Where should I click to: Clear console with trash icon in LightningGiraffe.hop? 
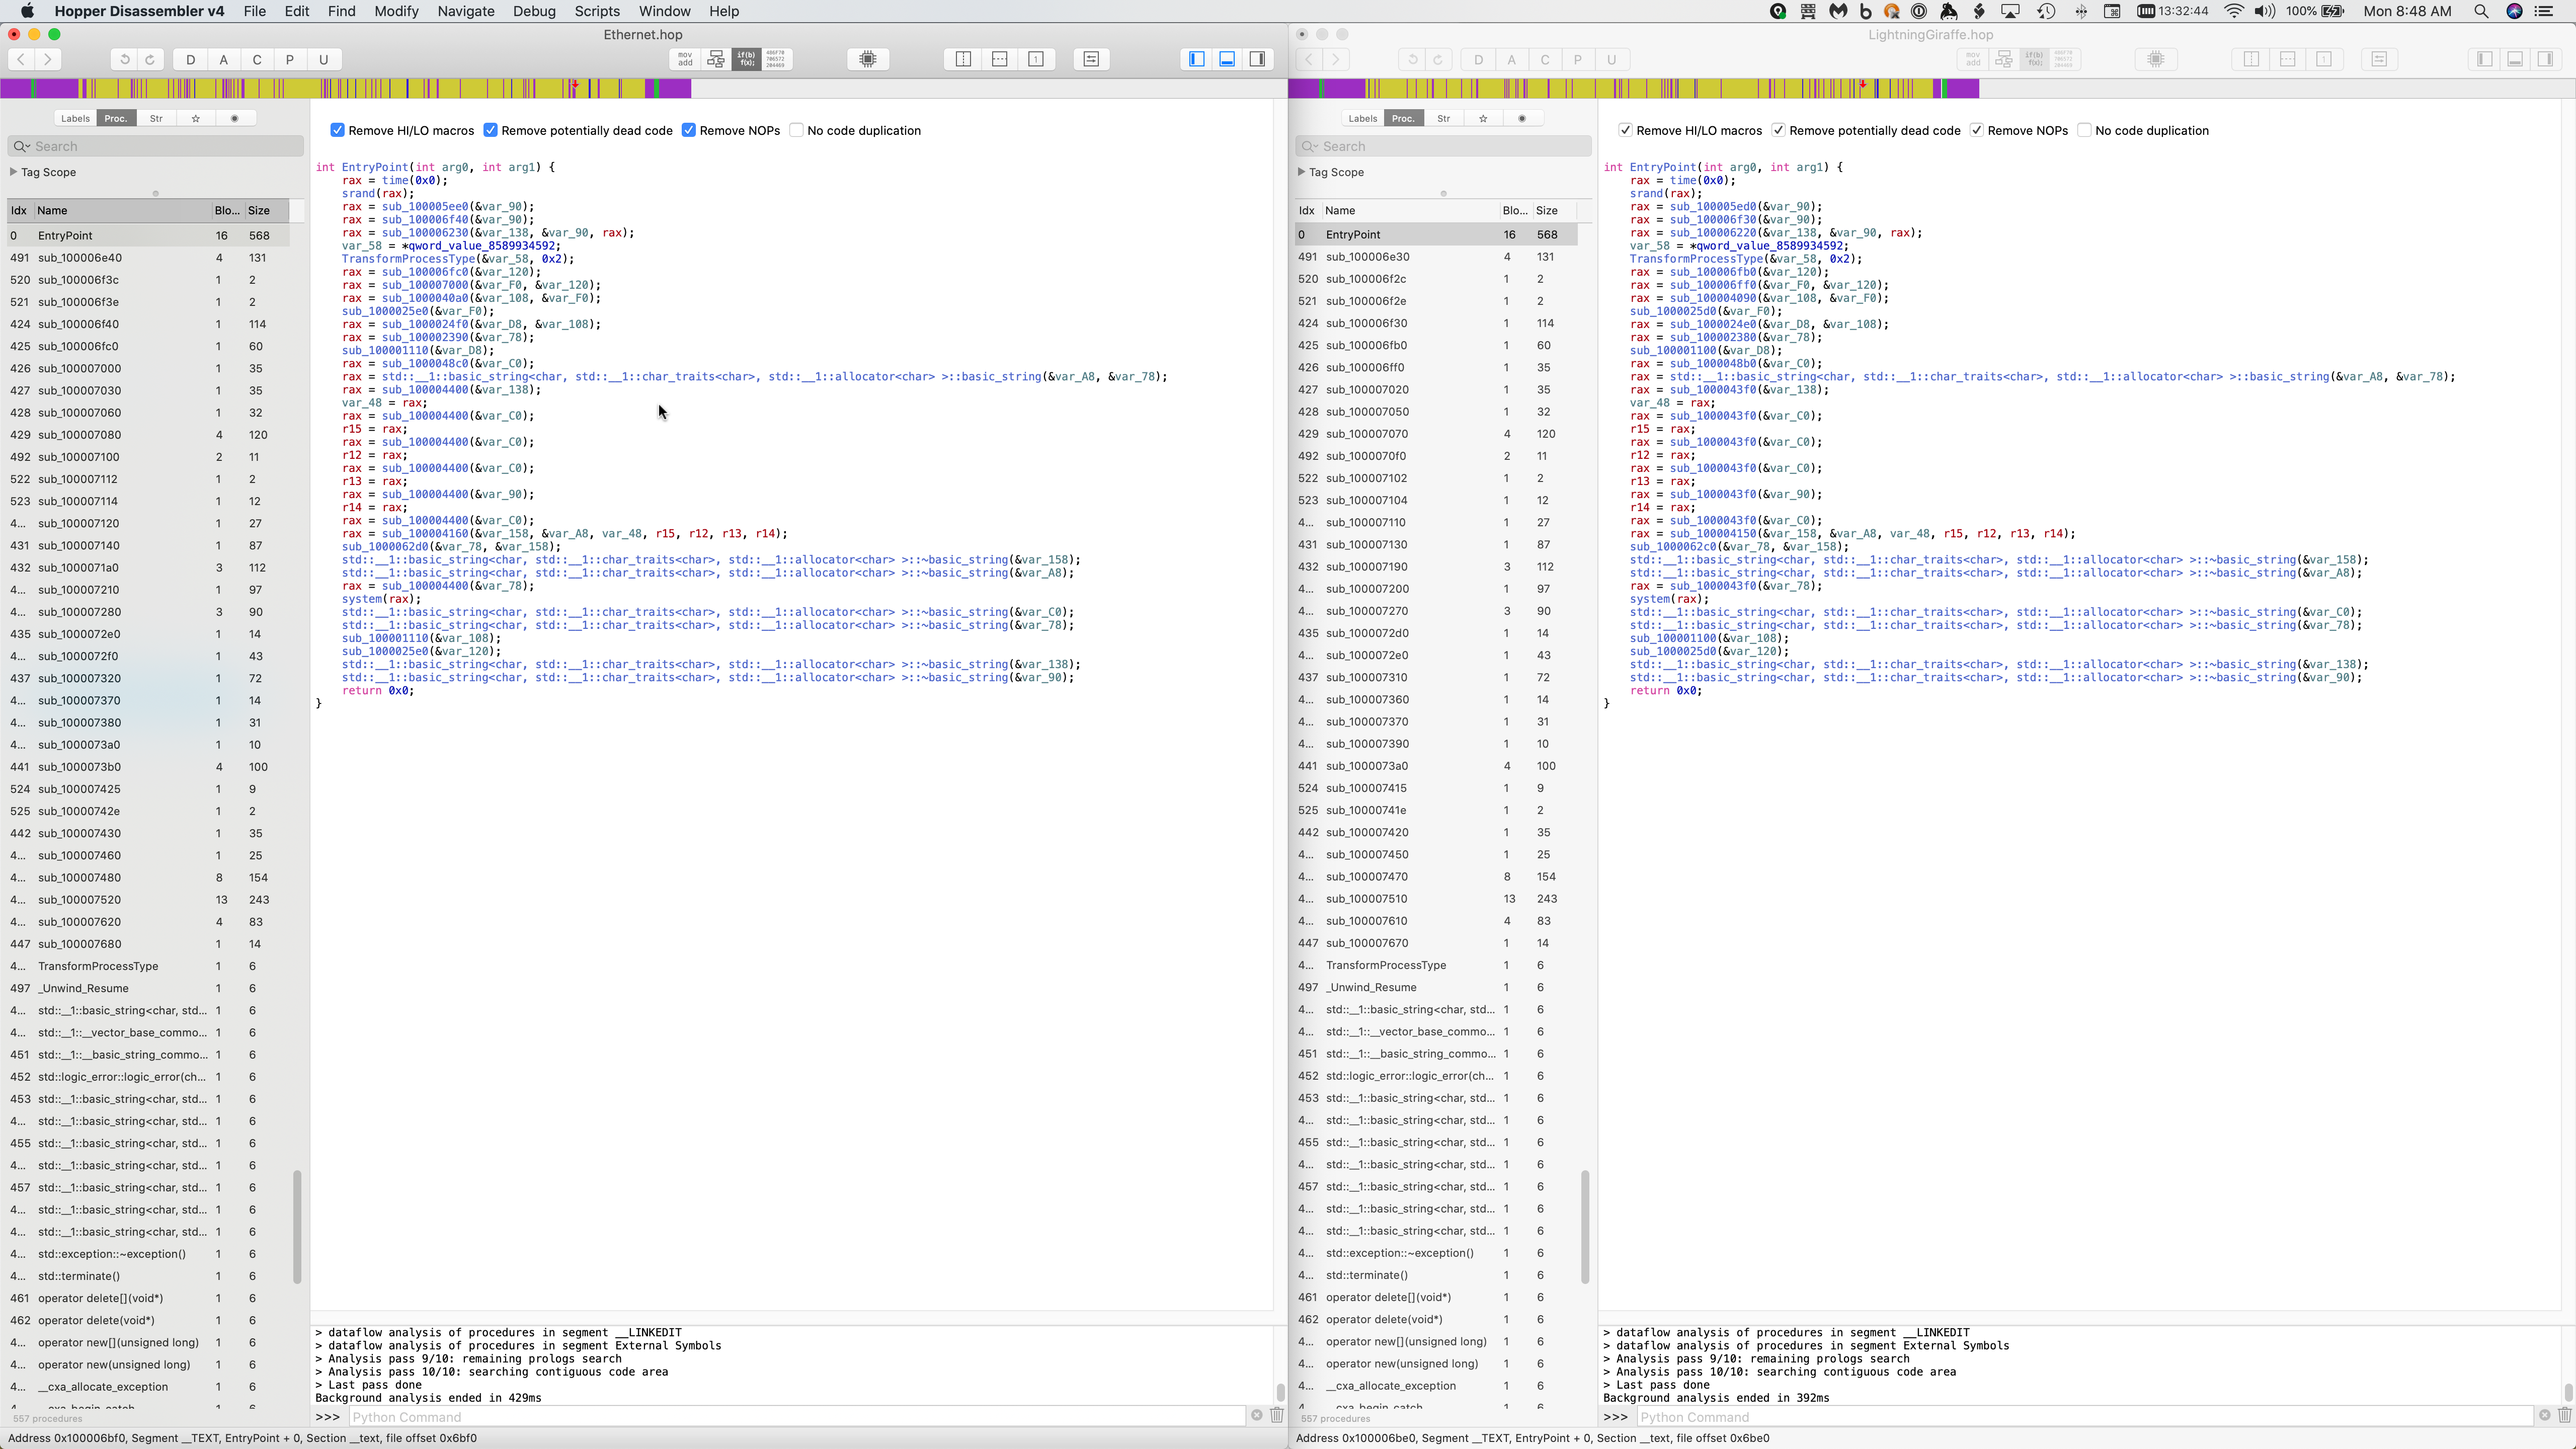coord(2565,1415)
